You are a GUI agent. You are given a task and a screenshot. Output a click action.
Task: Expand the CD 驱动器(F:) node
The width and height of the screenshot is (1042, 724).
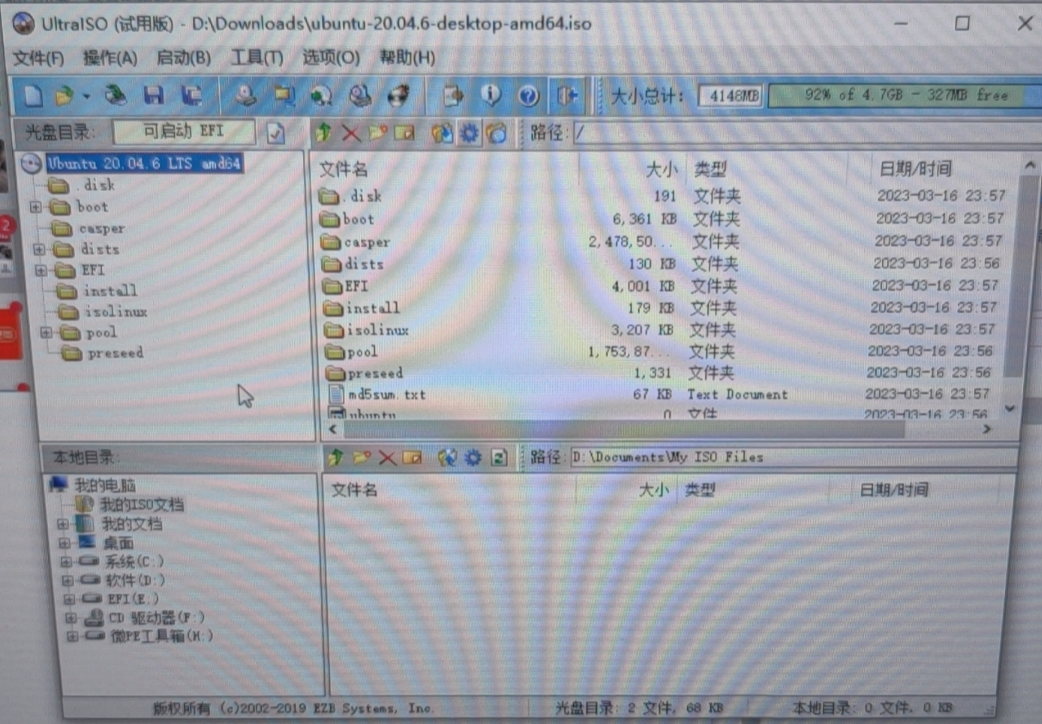[70, 618]
